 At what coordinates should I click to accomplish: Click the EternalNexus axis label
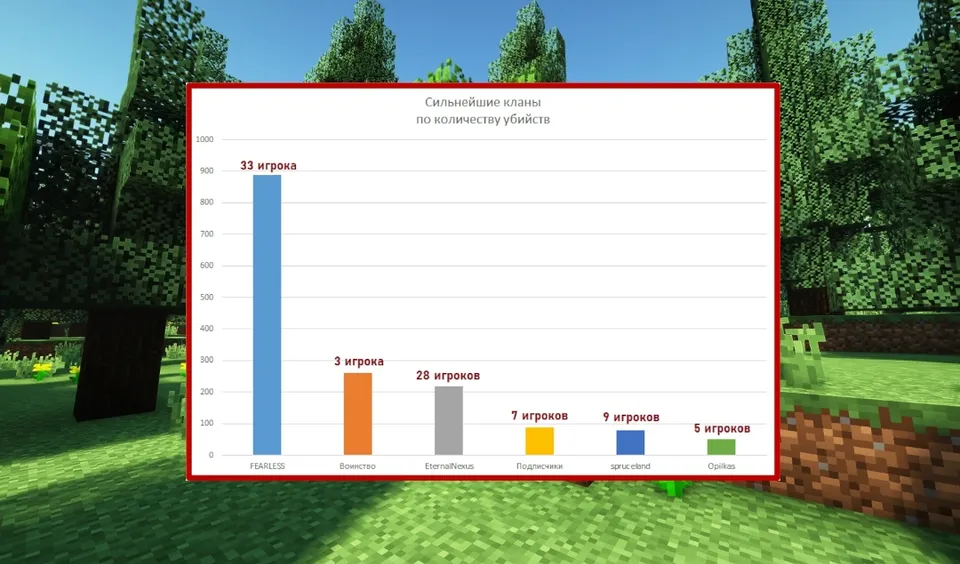(x=449, y=466)
